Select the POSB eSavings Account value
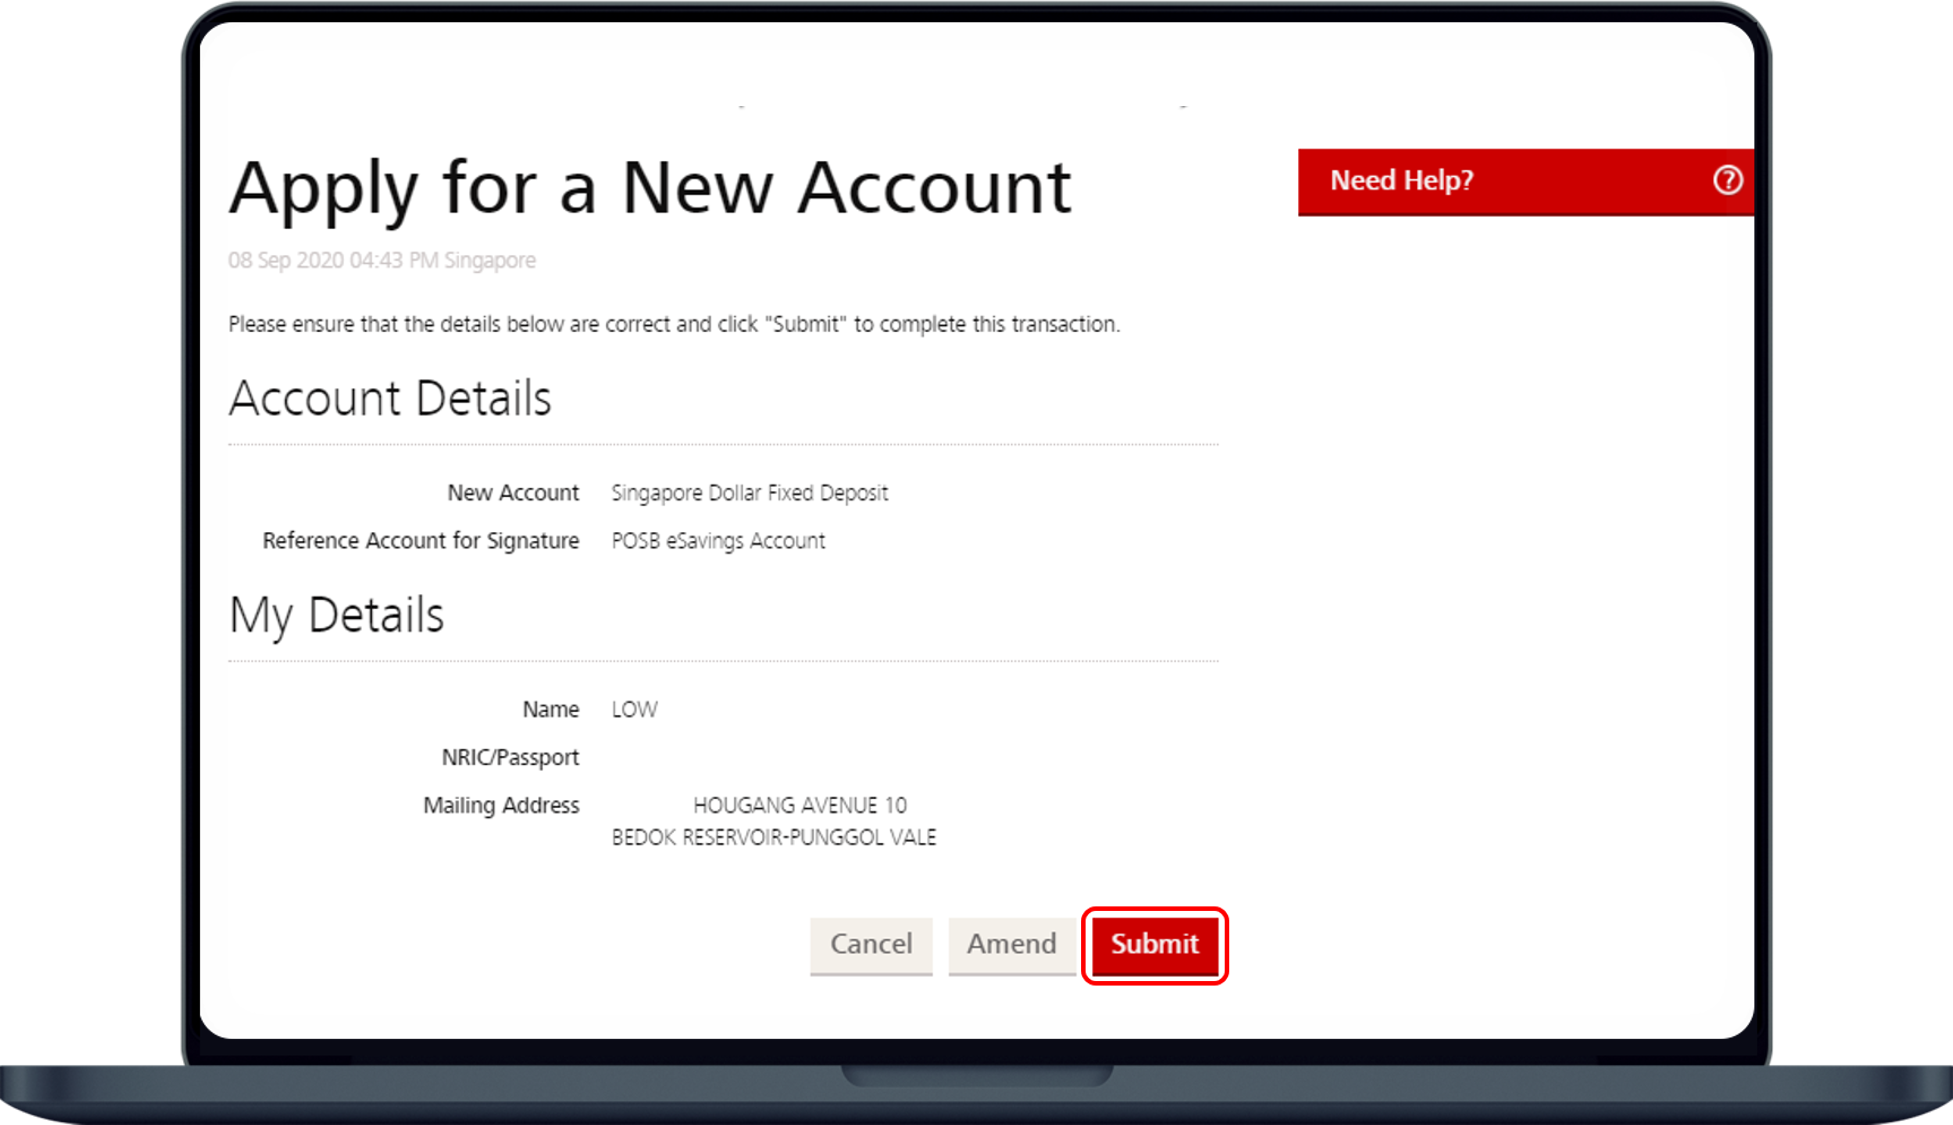 (718, 541)
